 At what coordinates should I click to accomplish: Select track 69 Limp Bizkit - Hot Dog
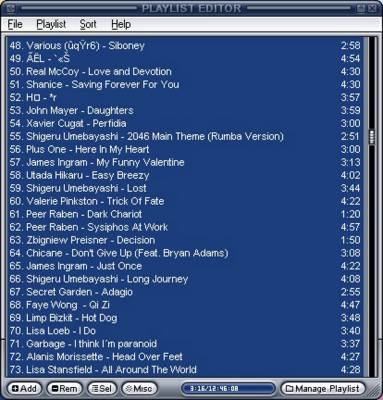tap(184, 318)
